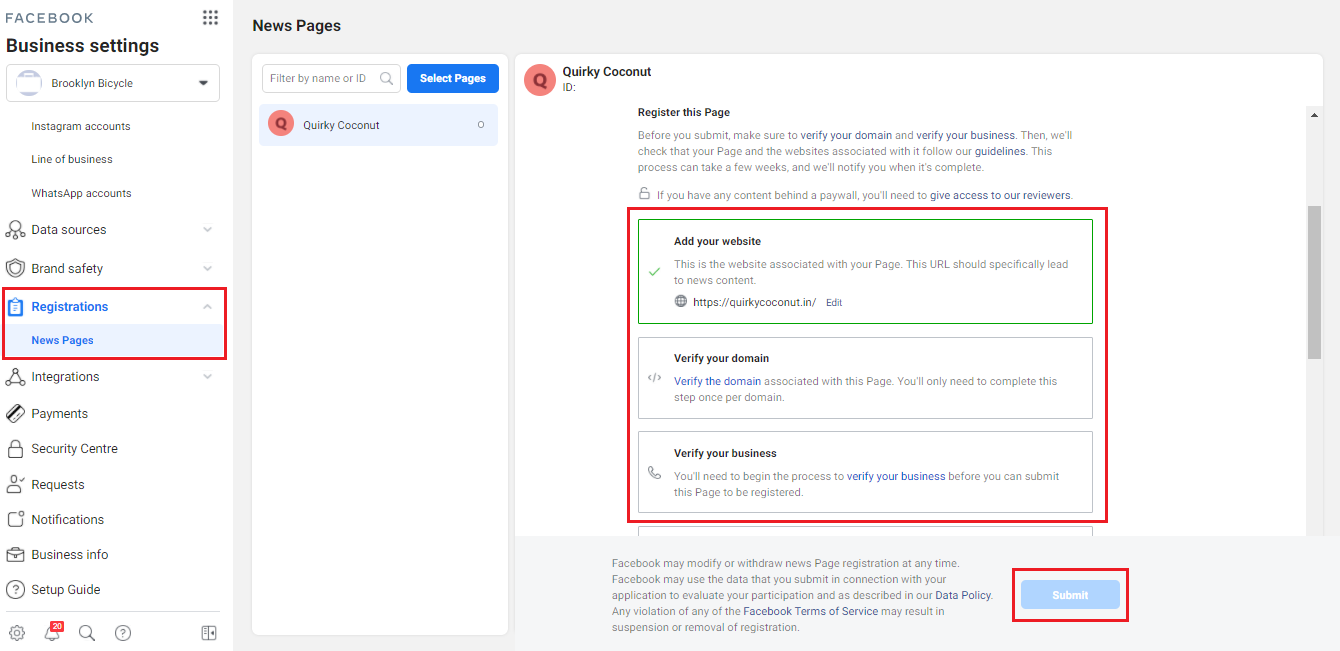Viewport: 1340px width, 651px height.
Task: Open help question mark in bottom bar
Action: click(123, 633)
